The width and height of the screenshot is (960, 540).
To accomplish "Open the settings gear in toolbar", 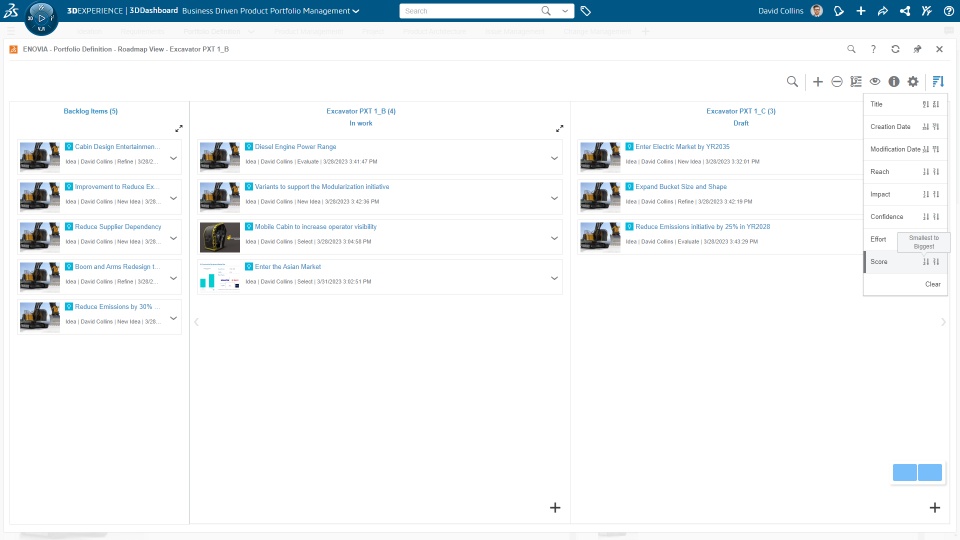I will (913, 81).
